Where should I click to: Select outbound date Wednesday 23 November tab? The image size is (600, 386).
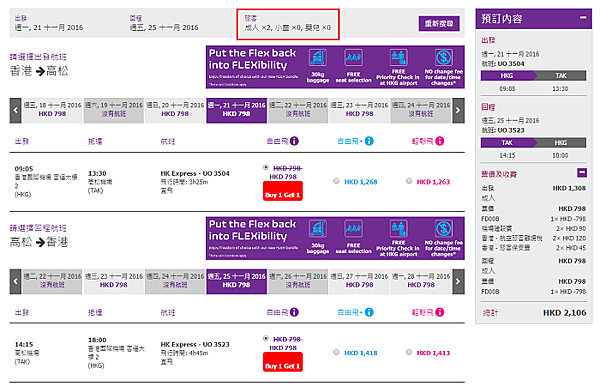[359, 110]
